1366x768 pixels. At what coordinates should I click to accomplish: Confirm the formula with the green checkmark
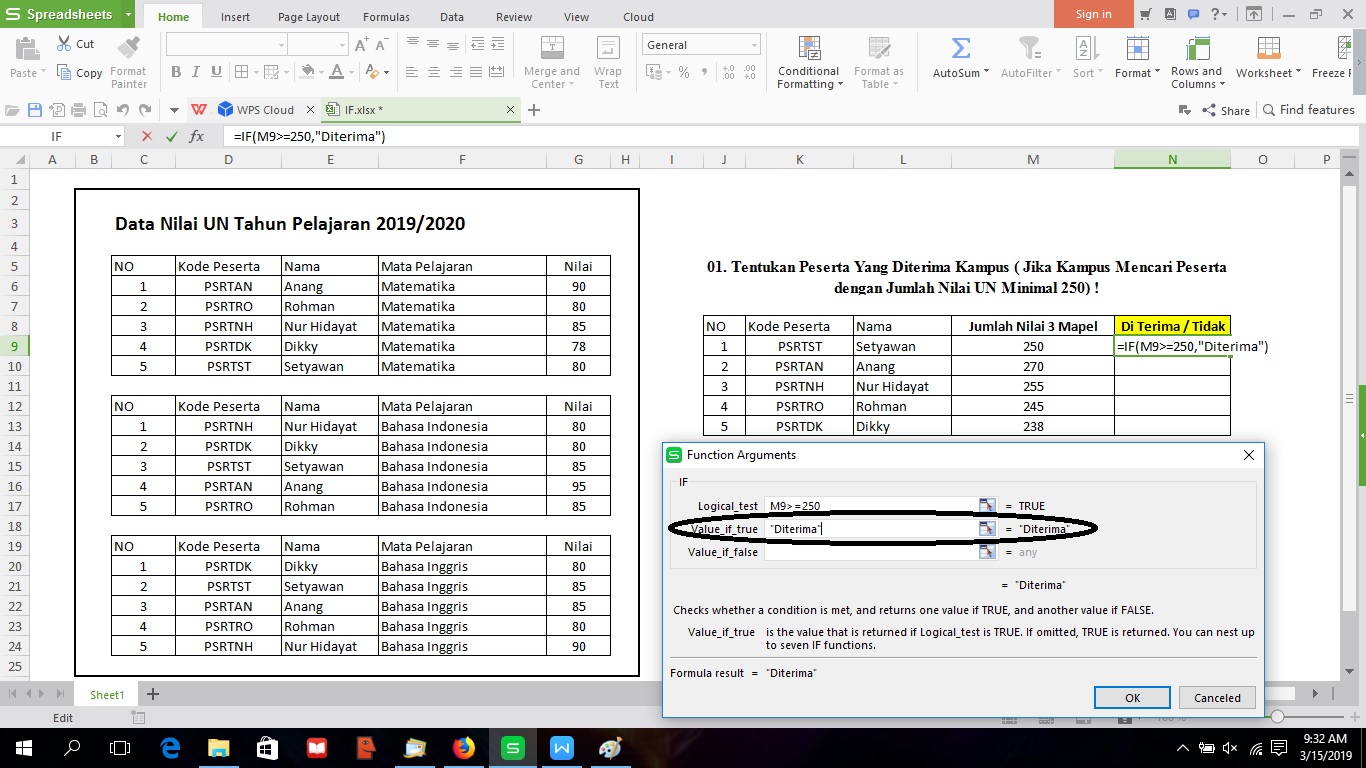pos(172,136)
